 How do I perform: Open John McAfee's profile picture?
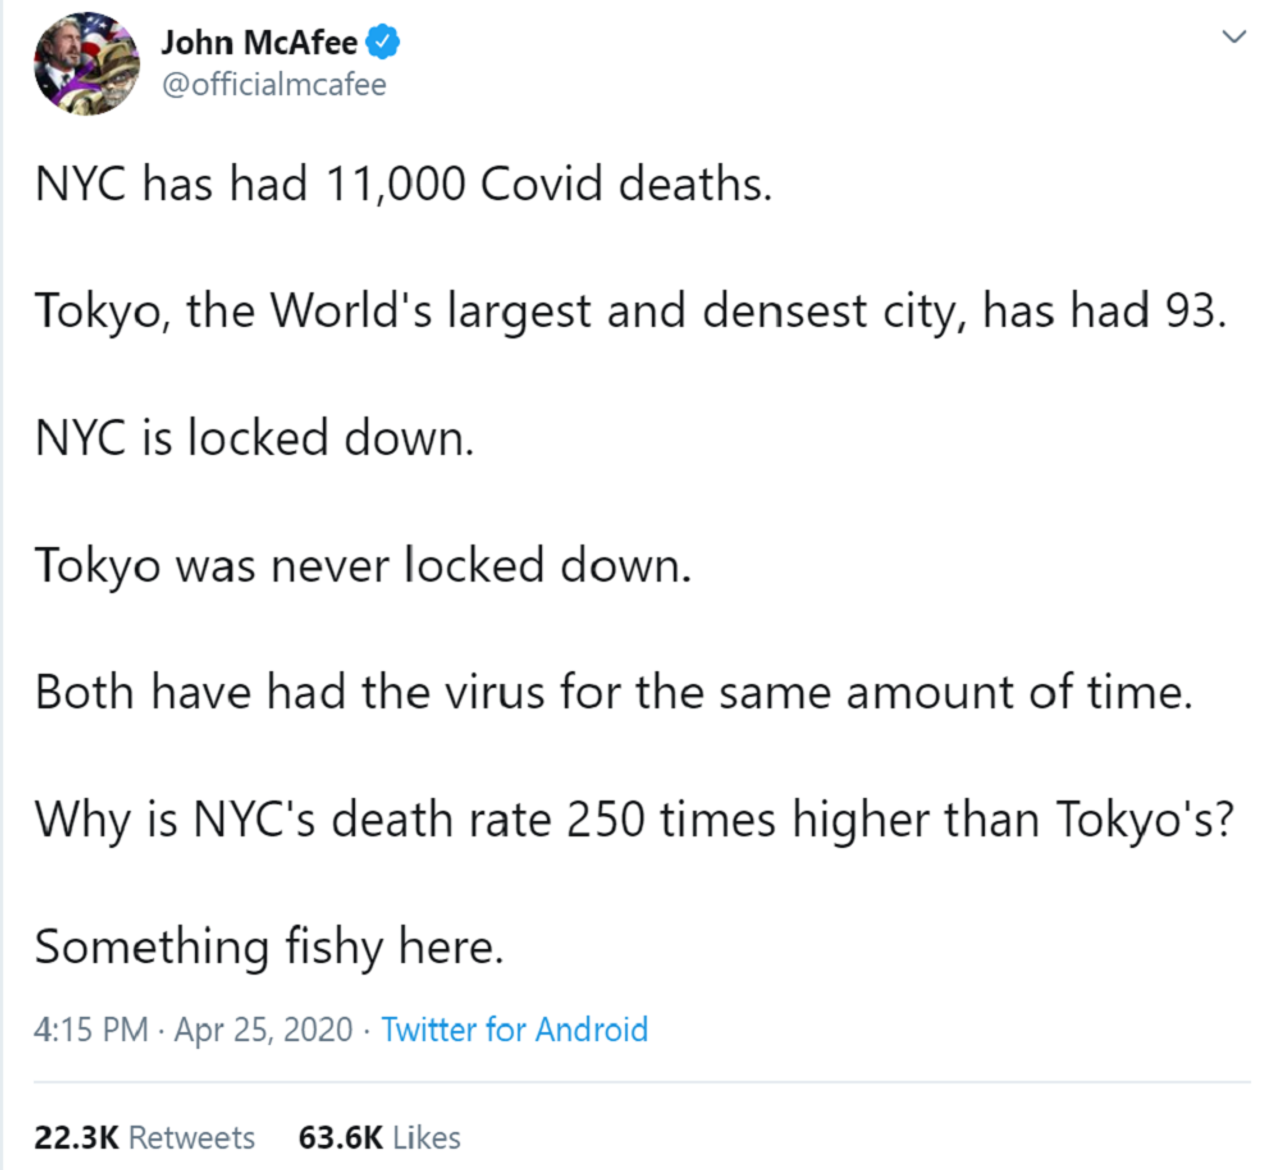(x=85, y=64)
